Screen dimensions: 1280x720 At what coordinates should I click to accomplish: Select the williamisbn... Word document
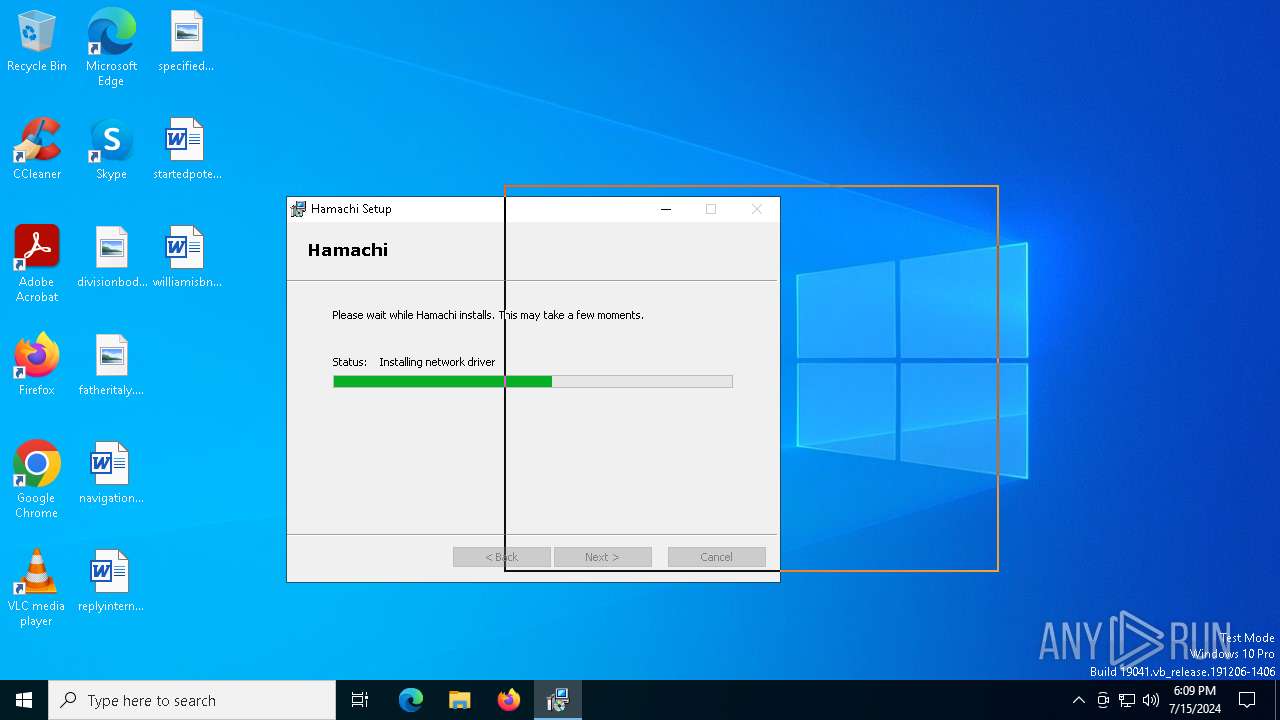click(186, 257)
